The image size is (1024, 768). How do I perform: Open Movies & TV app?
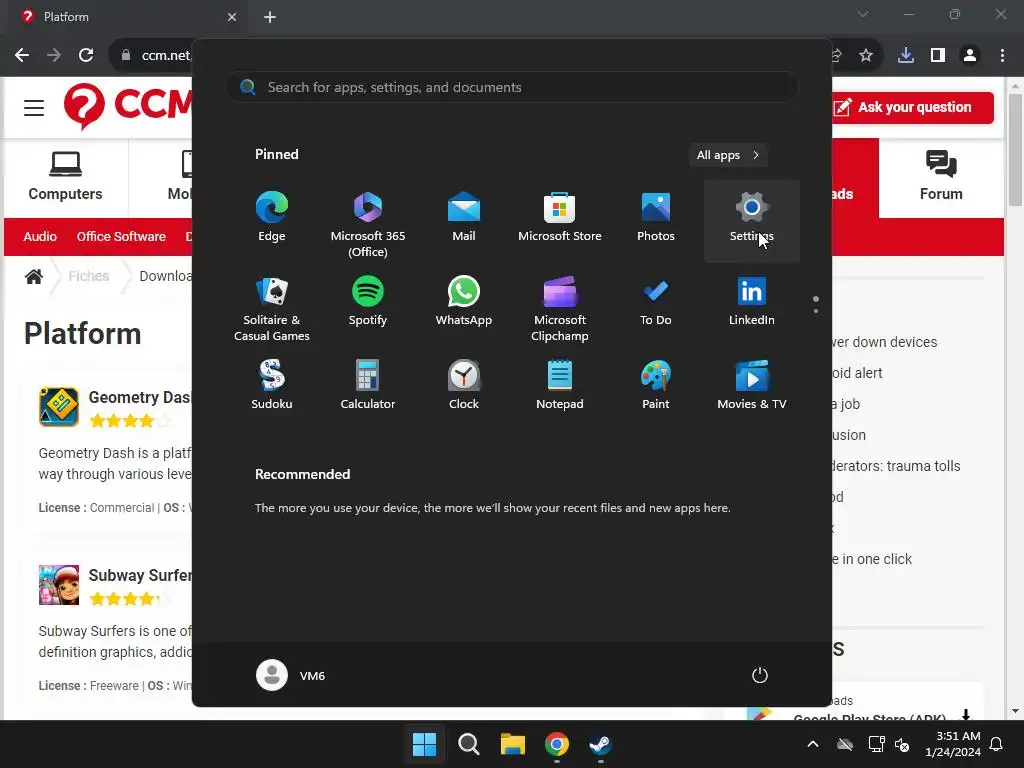click(x=752, y=385)
